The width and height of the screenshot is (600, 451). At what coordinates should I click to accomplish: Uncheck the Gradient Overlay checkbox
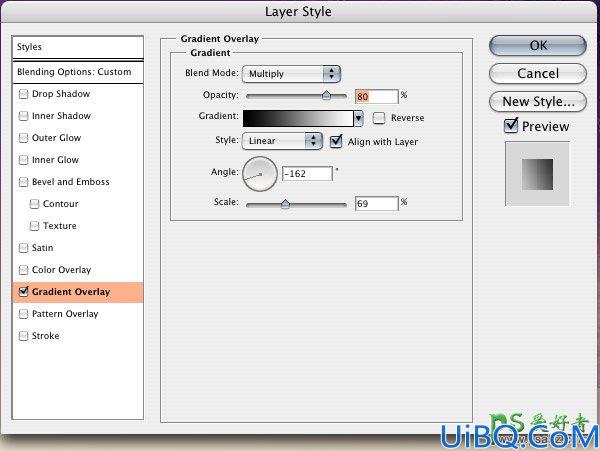23,292
